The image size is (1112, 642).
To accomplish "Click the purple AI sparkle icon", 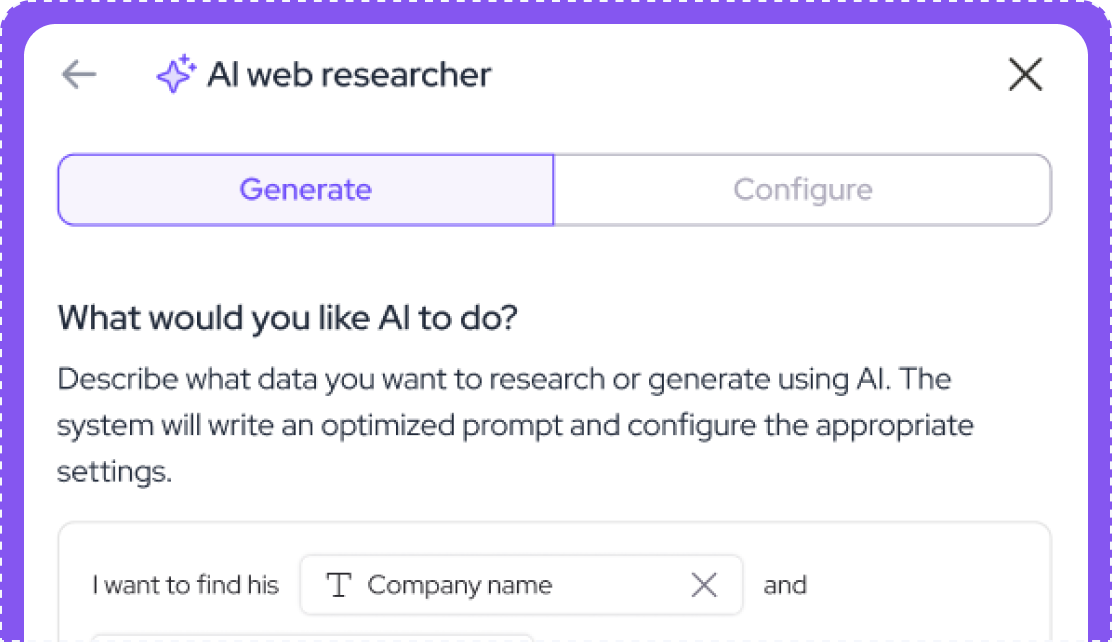I will tap(176, 75).
